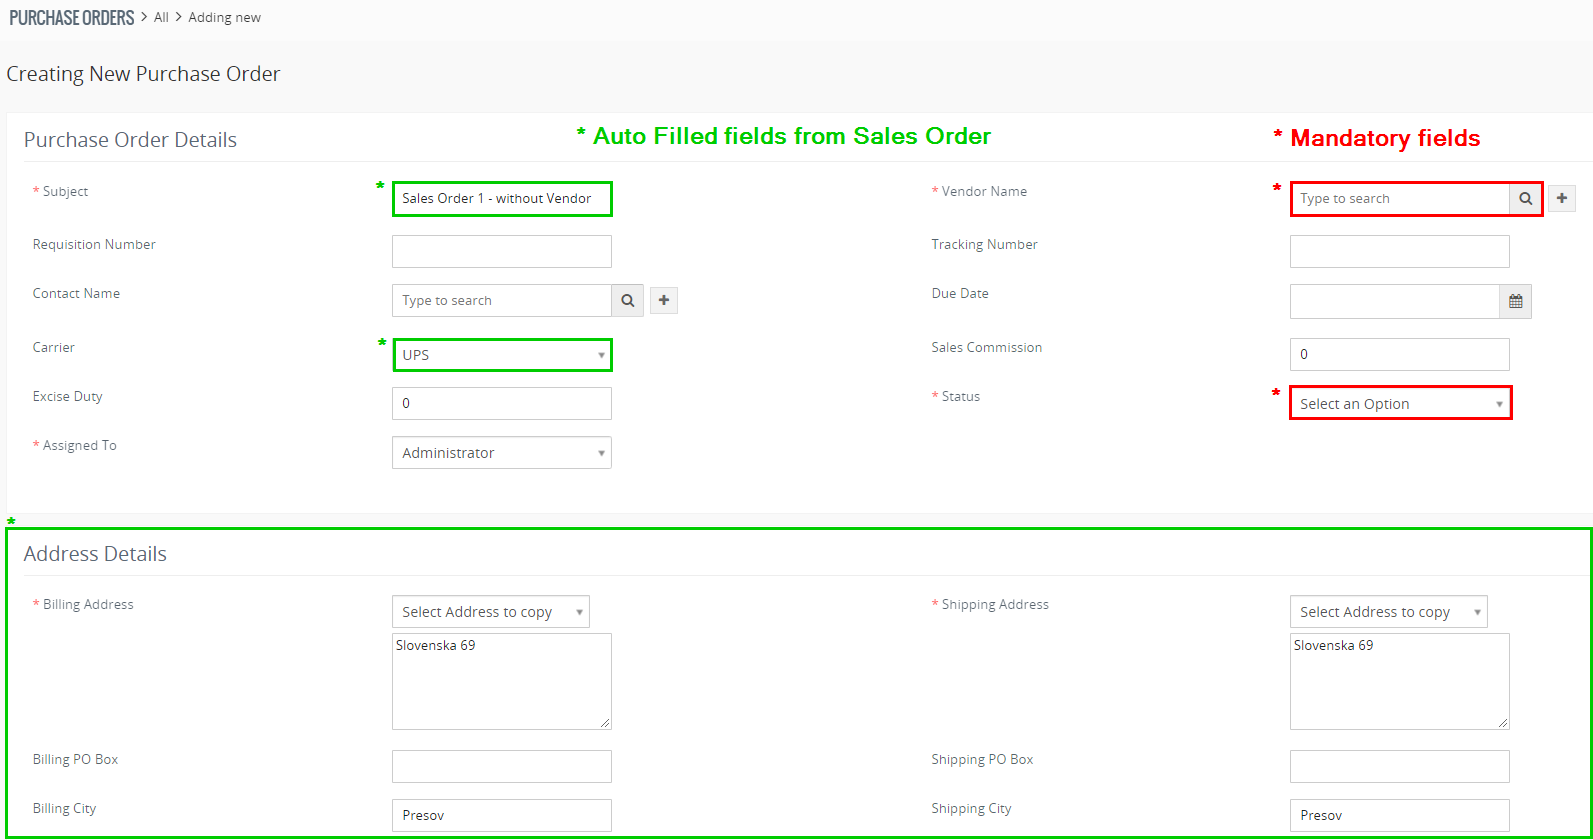1593x840 pixels.
Task: Open the Assigned To Administrator dropdown
Action: pos(502,453)
